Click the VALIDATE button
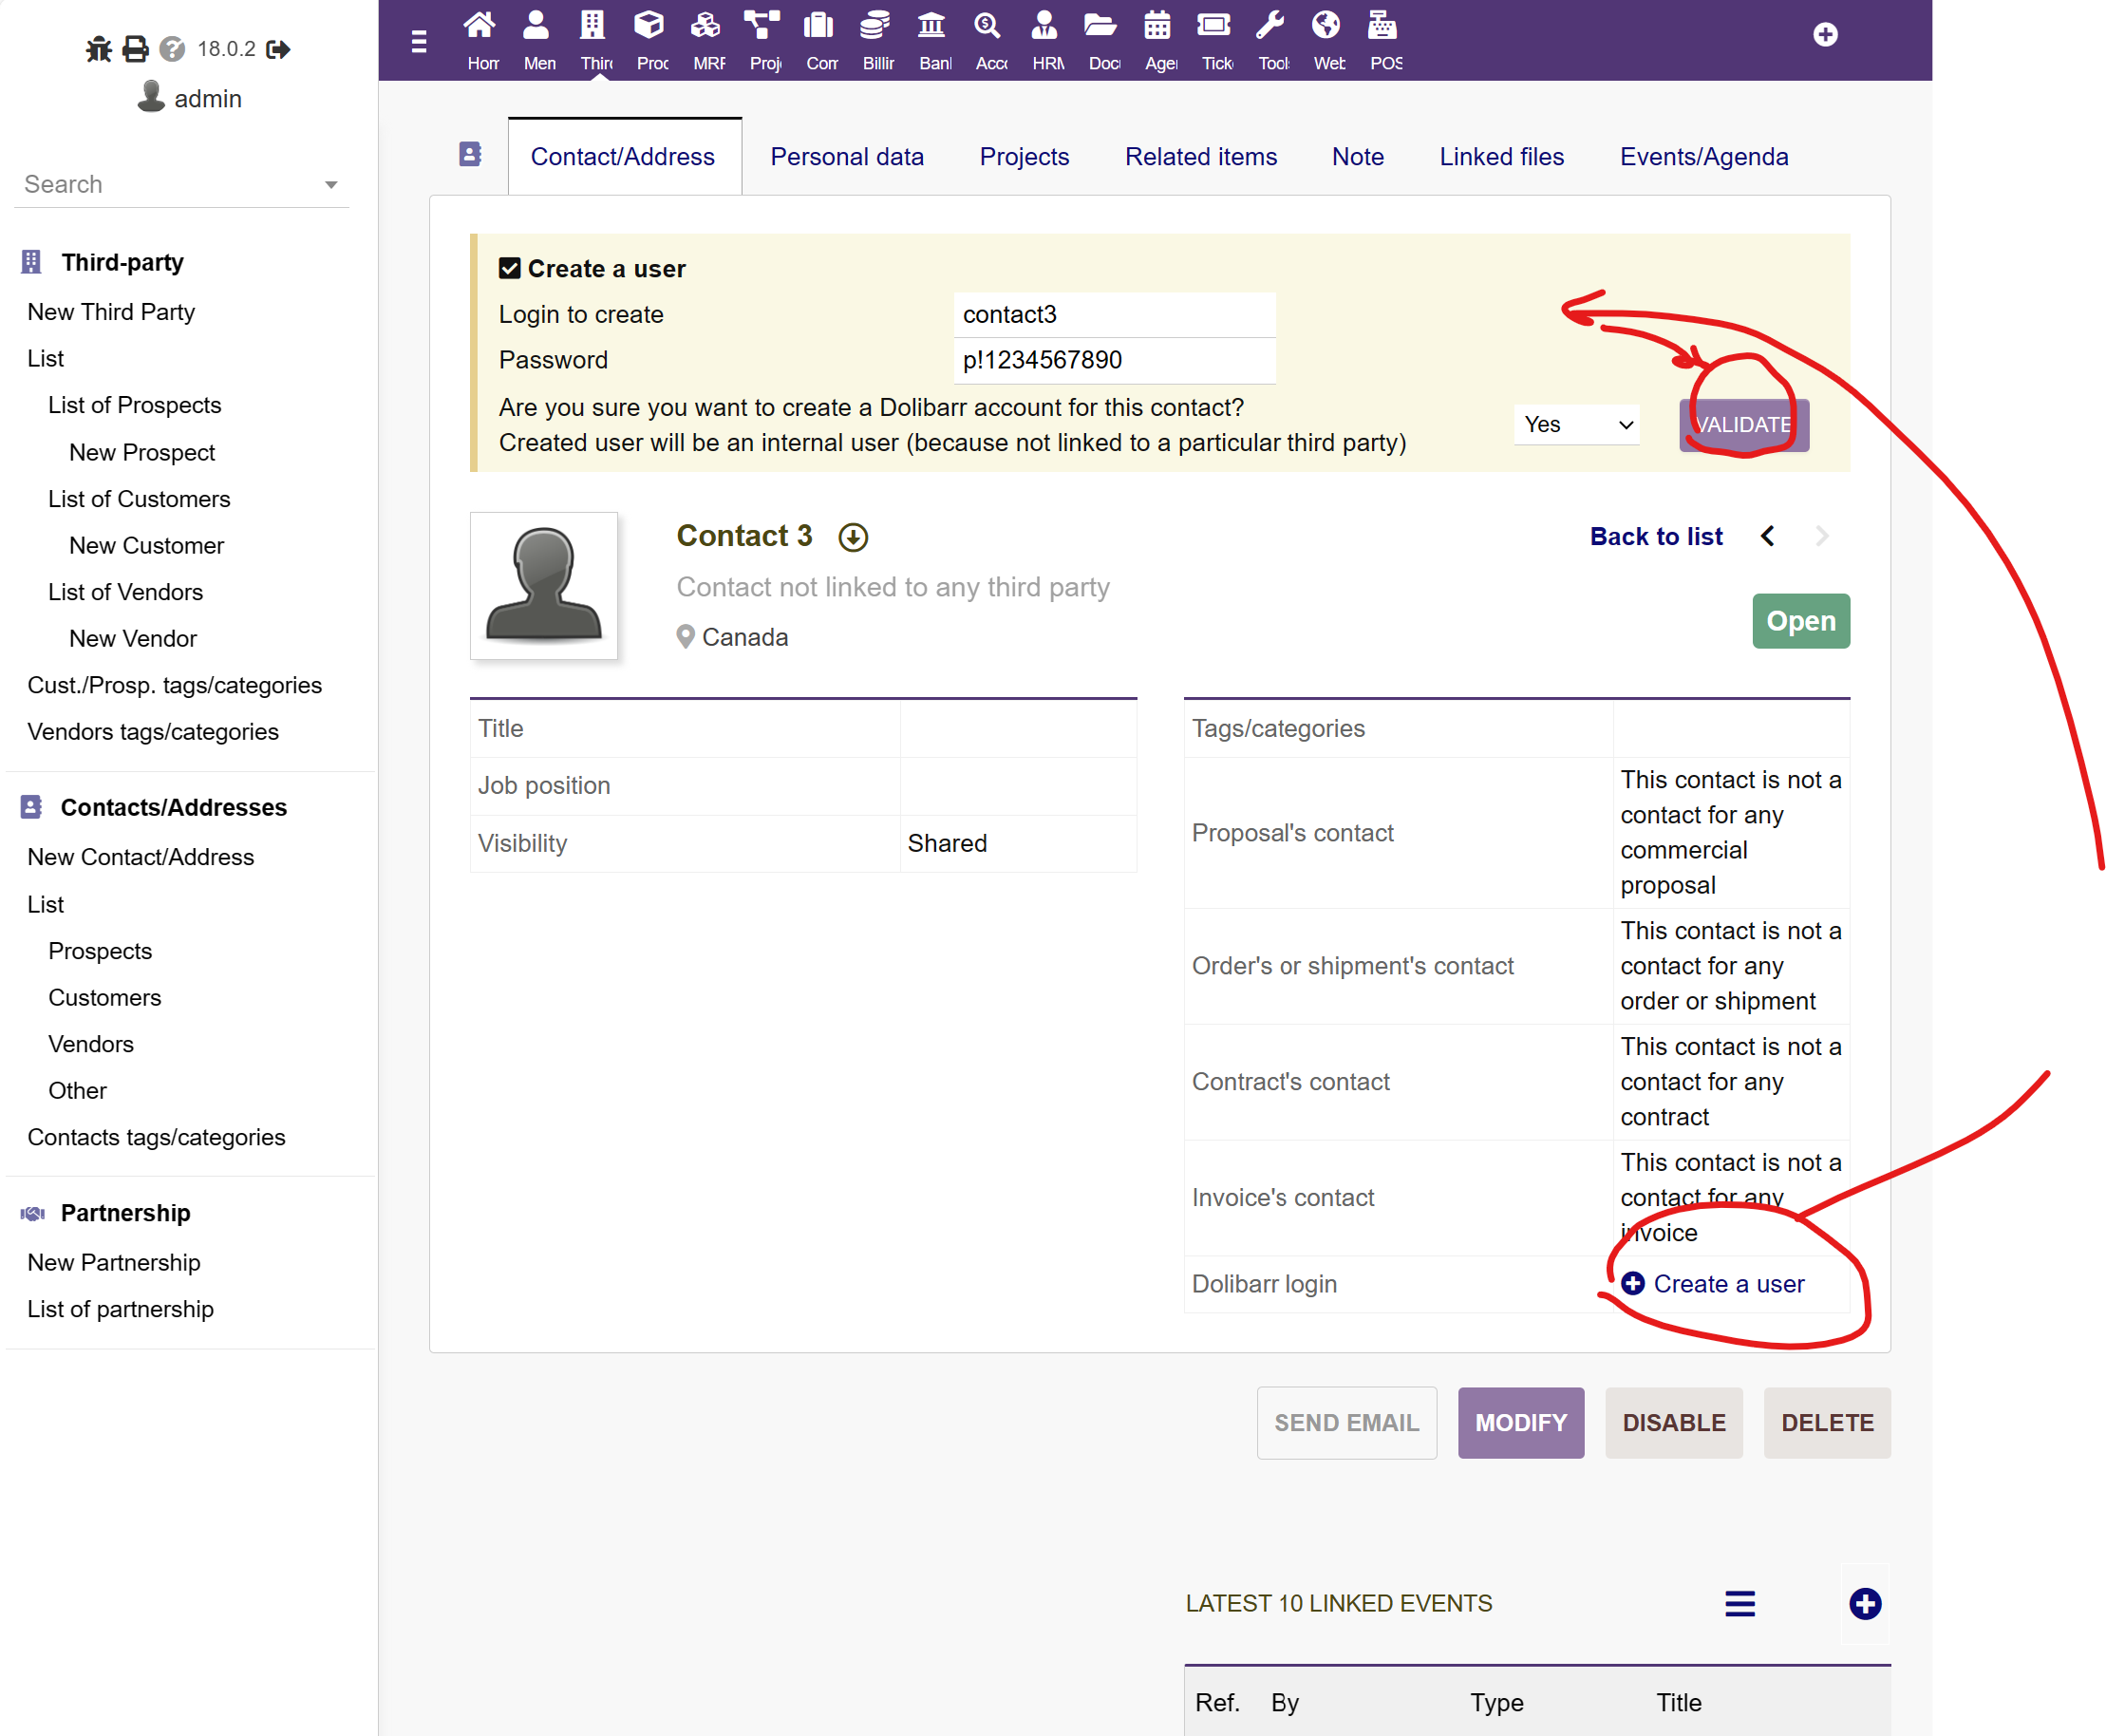 (1744, 425)
